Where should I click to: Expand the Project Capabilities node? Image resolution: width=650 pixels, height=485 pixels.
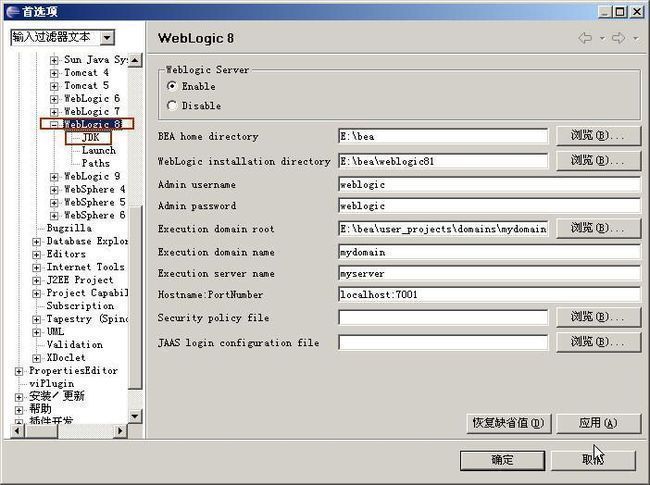(36, 293)
